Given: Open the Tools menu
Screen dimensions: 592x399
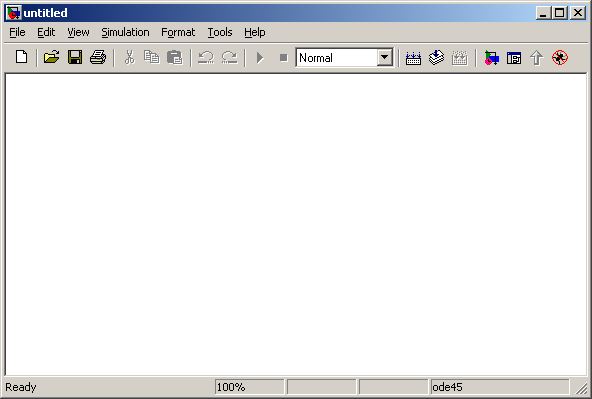Looking at the screenshot, I should coord(220,32).
